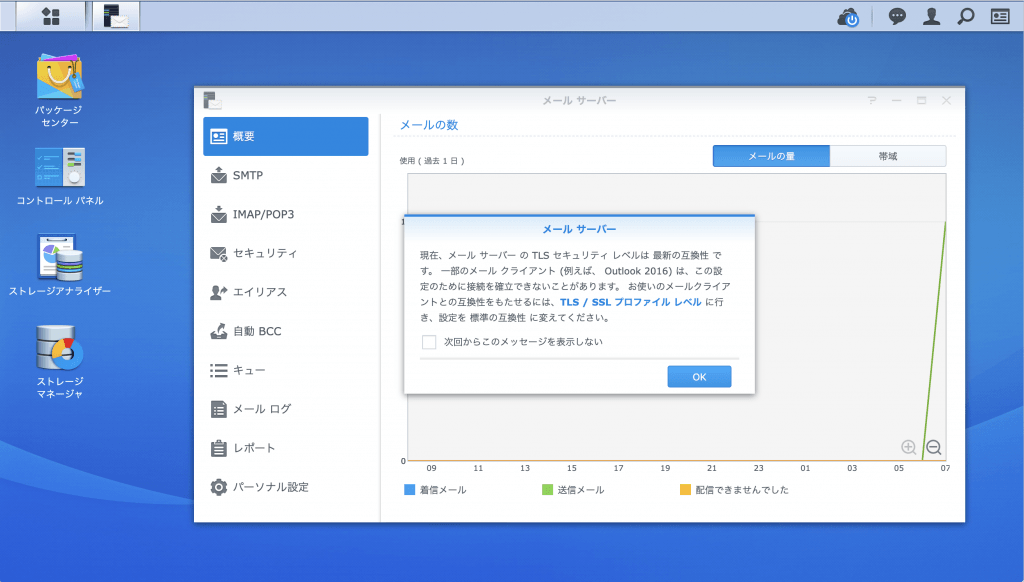Click the zoom in icon on the chart
1024x582 pixels.
pos(908,447)
